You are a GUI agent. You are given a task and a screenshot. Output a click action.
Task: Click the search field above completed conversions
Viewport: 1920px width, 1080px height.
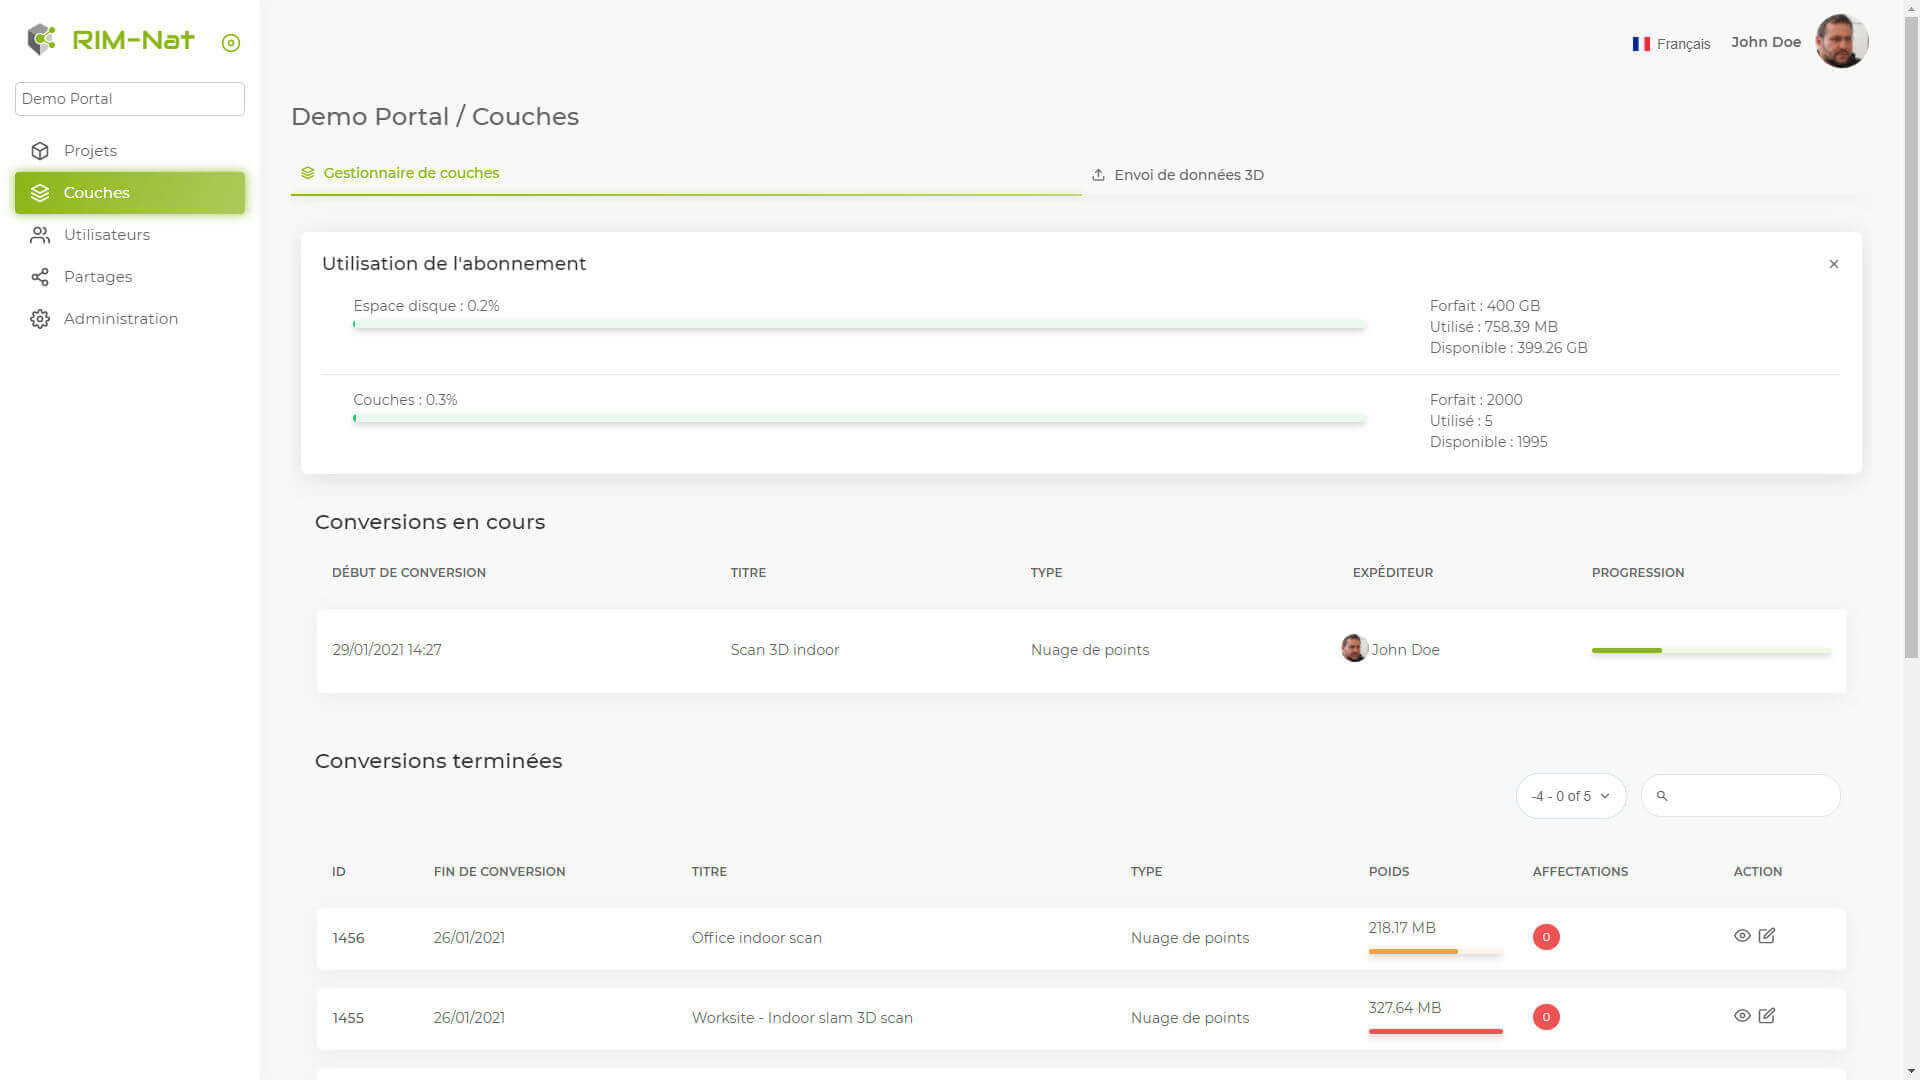coord(1750,796)
